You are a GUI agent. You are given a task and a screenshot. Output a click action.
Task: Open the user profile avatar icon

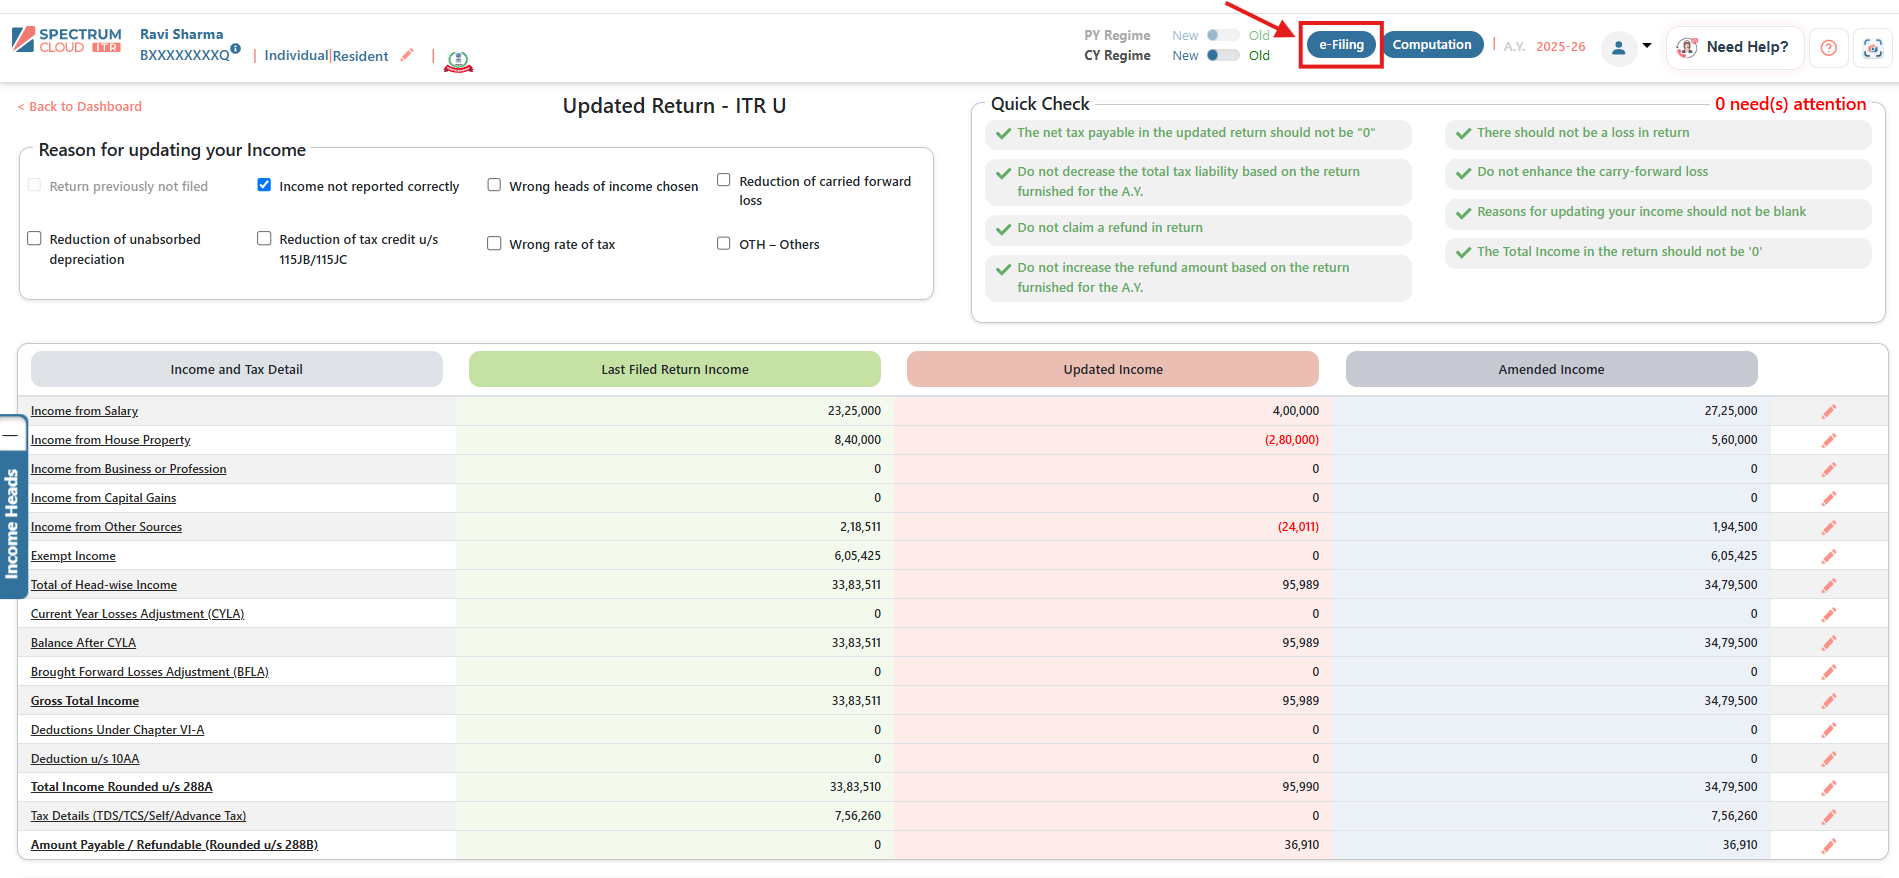[x=1618, y=47]
